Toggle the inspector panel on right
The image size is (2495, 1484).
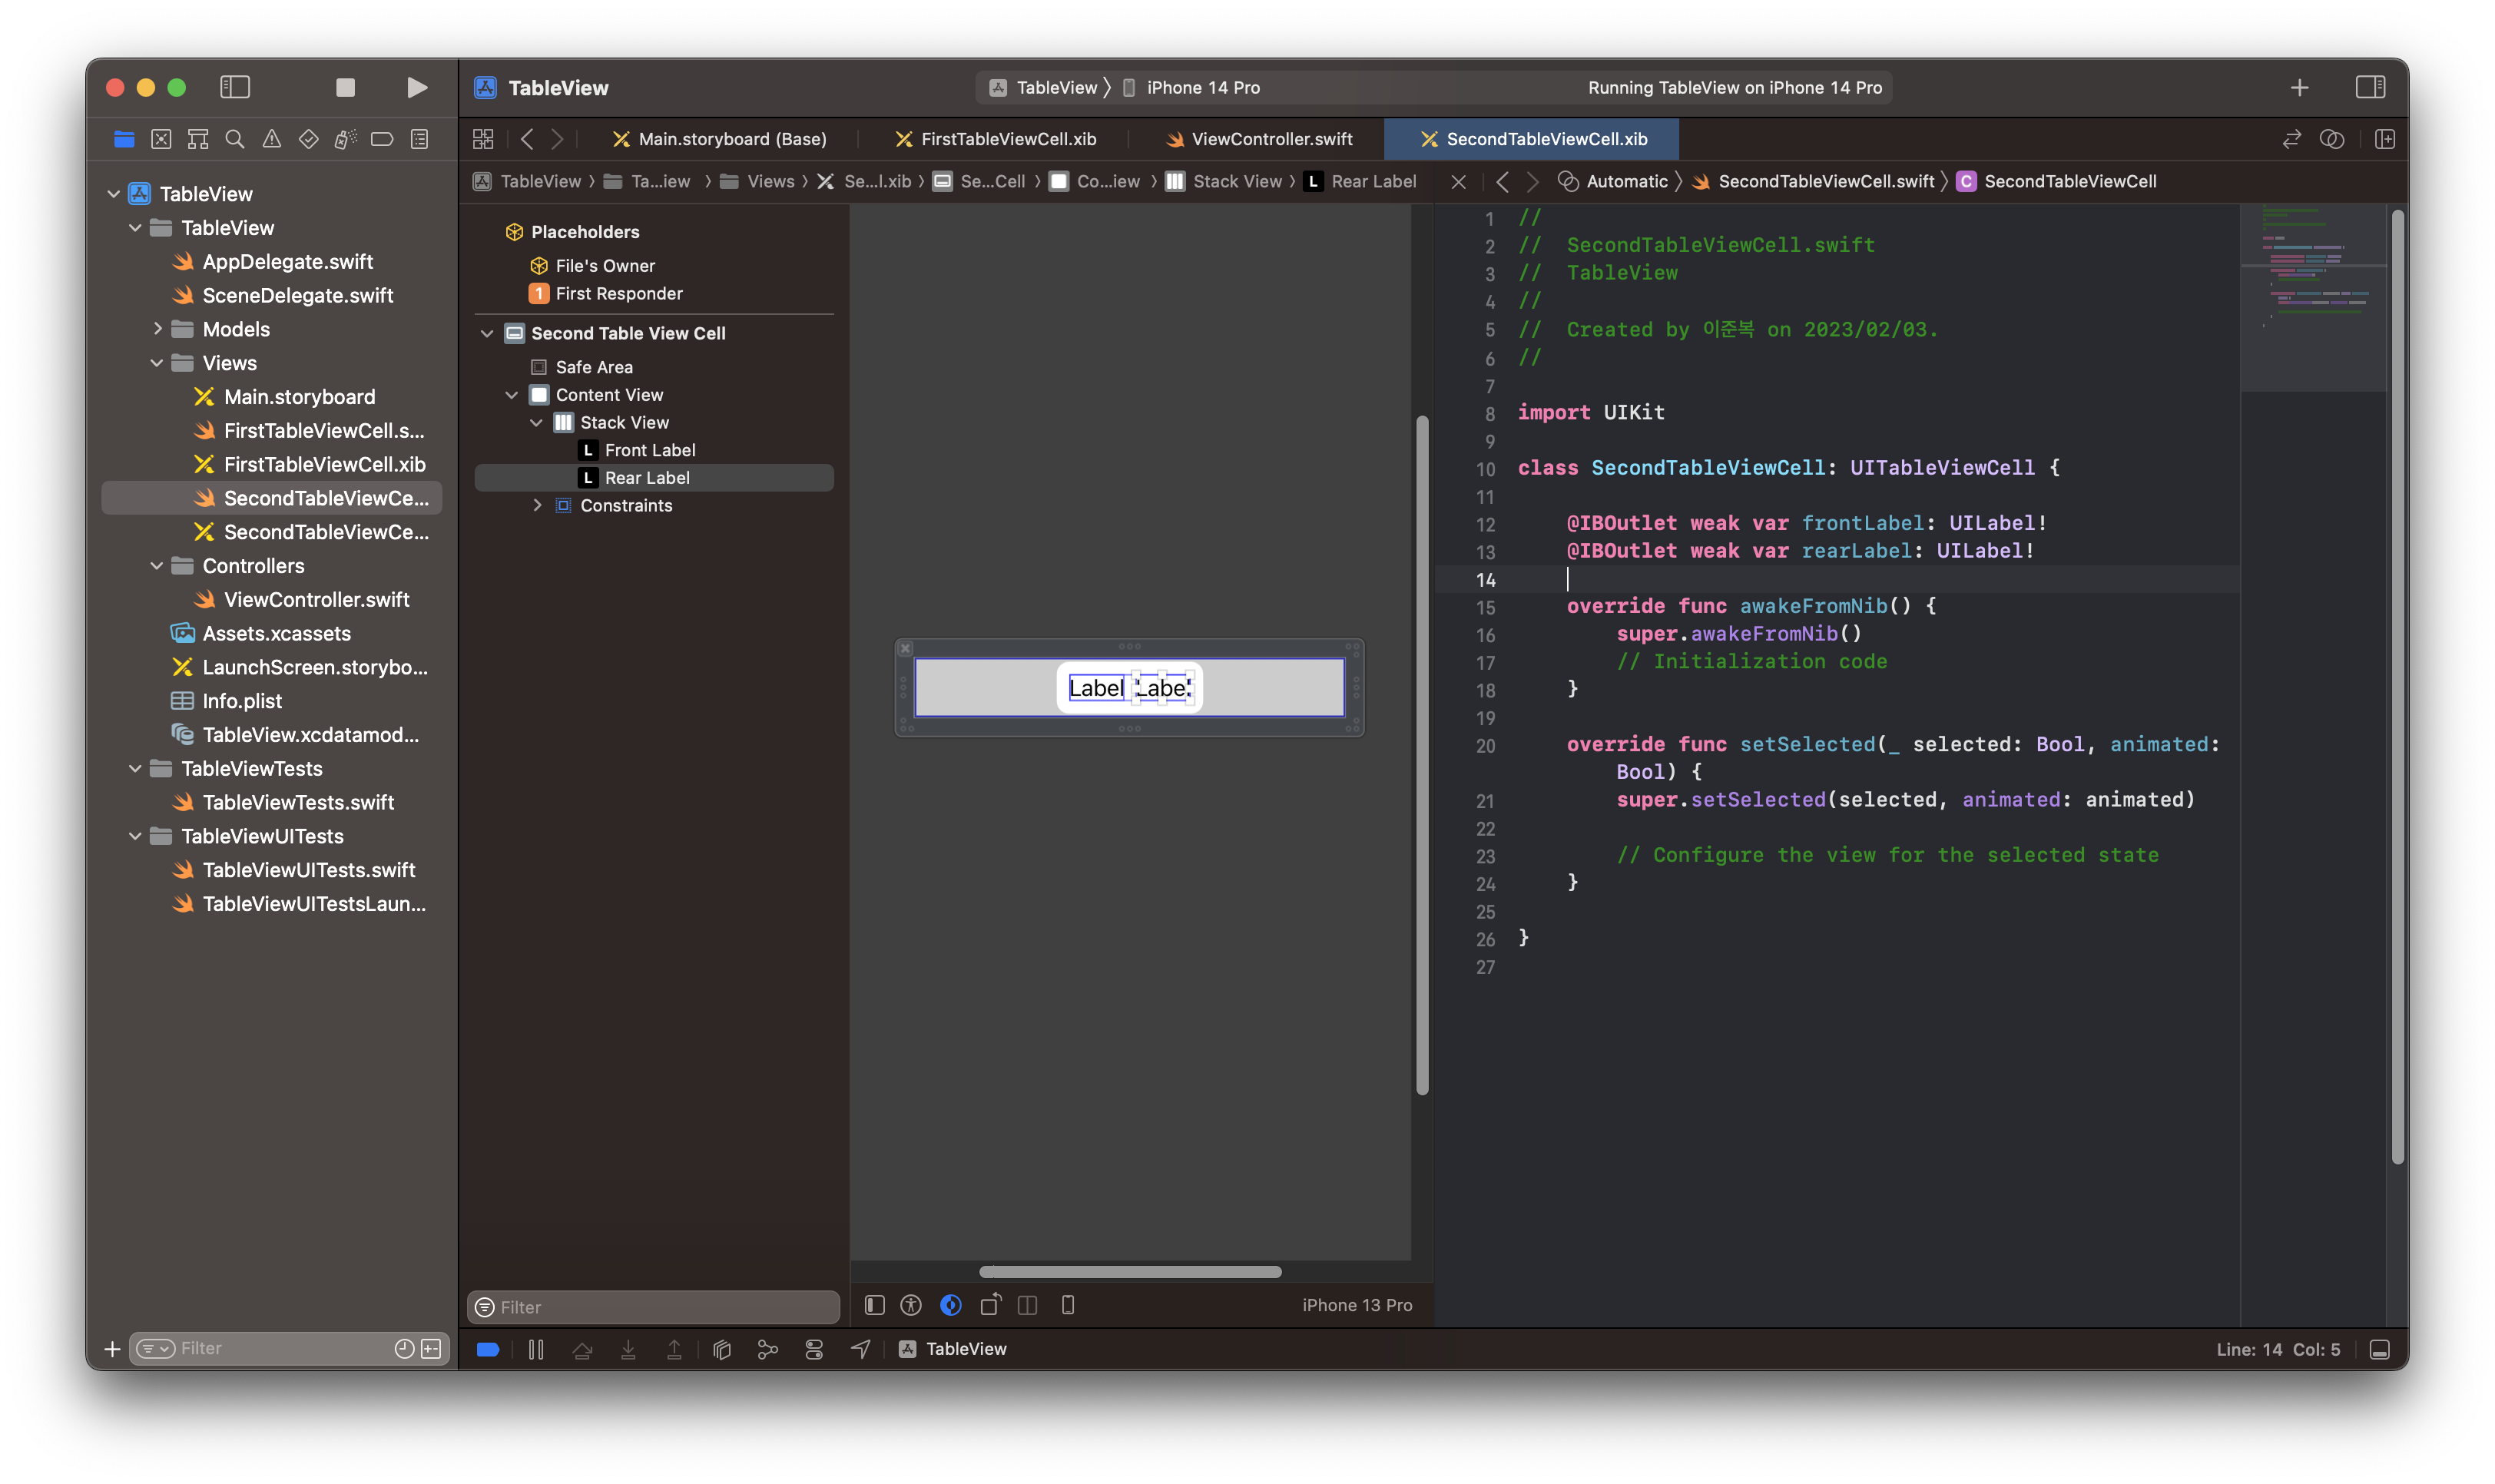coord(2370,88)
